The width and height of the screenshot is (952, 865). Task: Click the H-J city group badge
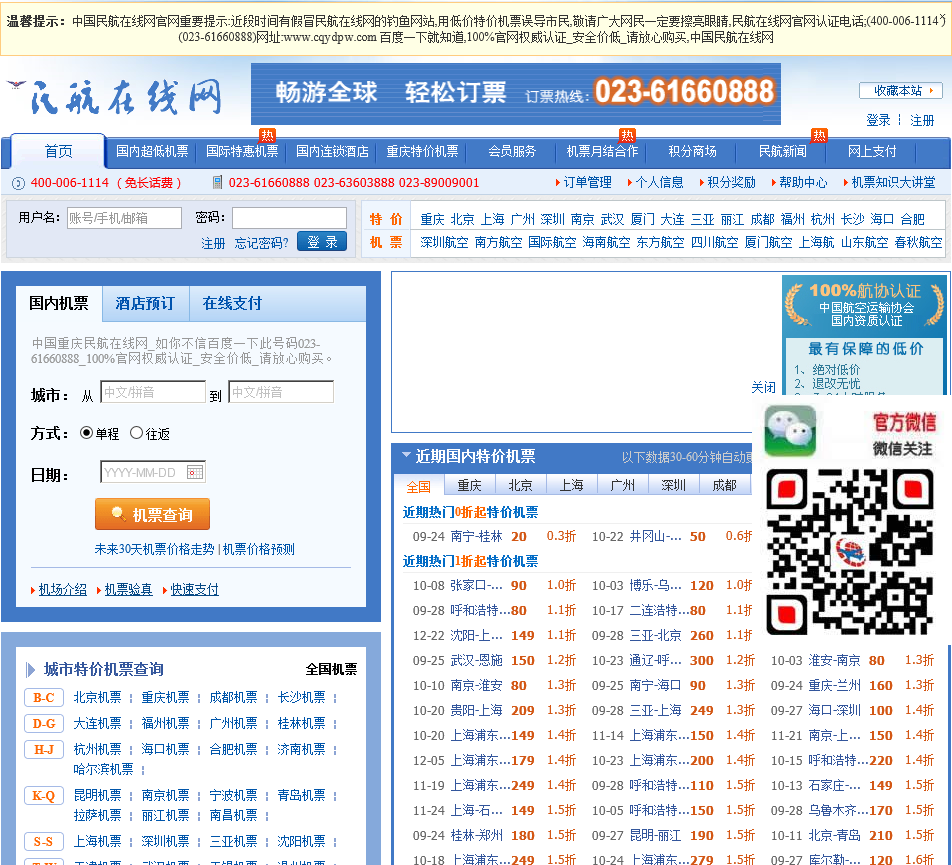pos(43,750)
